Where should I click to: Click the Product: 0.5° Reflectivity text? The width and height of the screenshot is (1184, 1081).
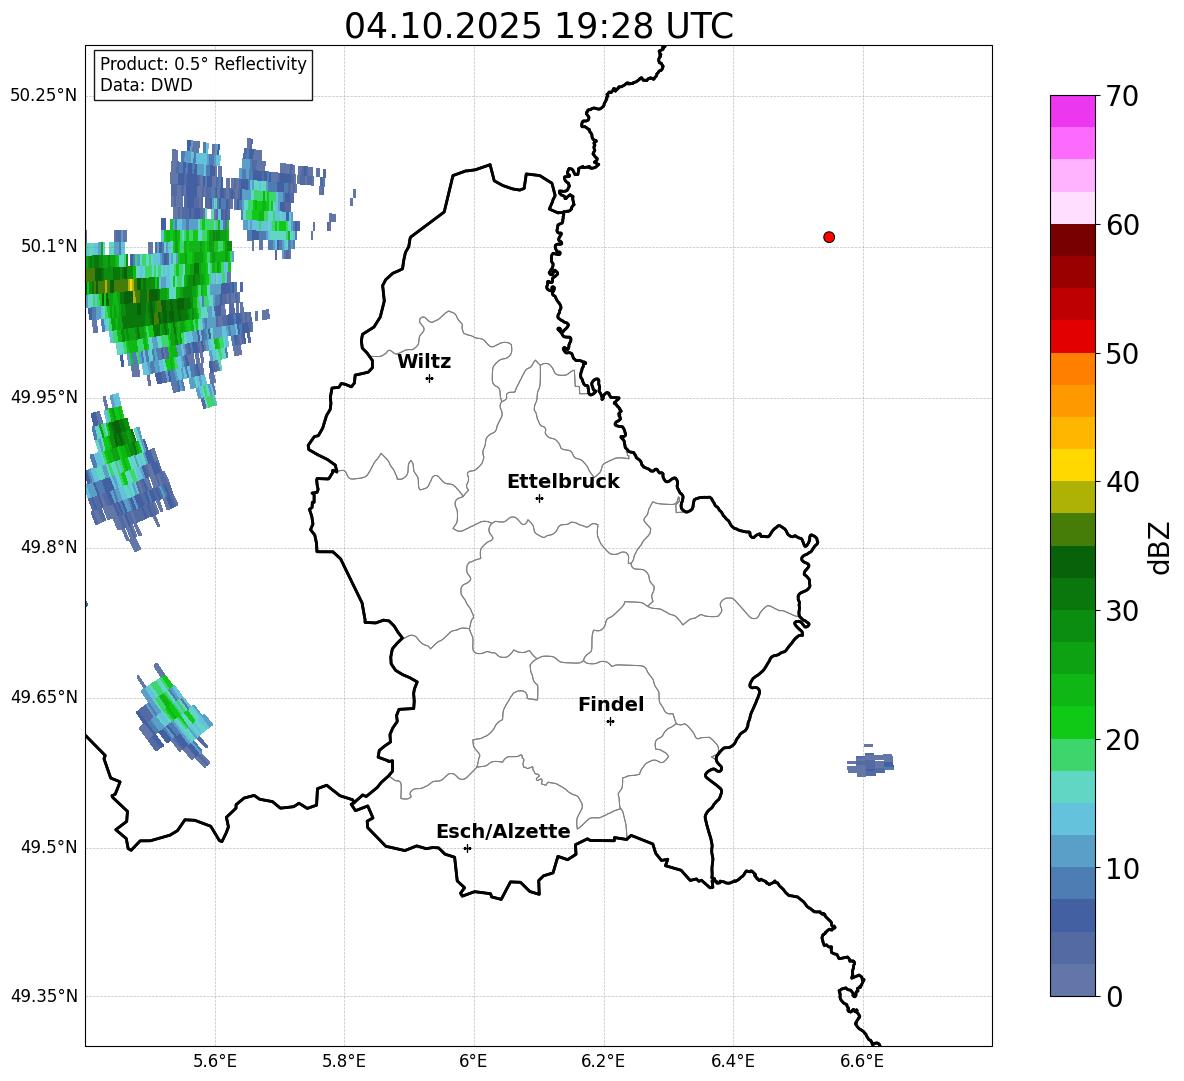pos(203,64)
